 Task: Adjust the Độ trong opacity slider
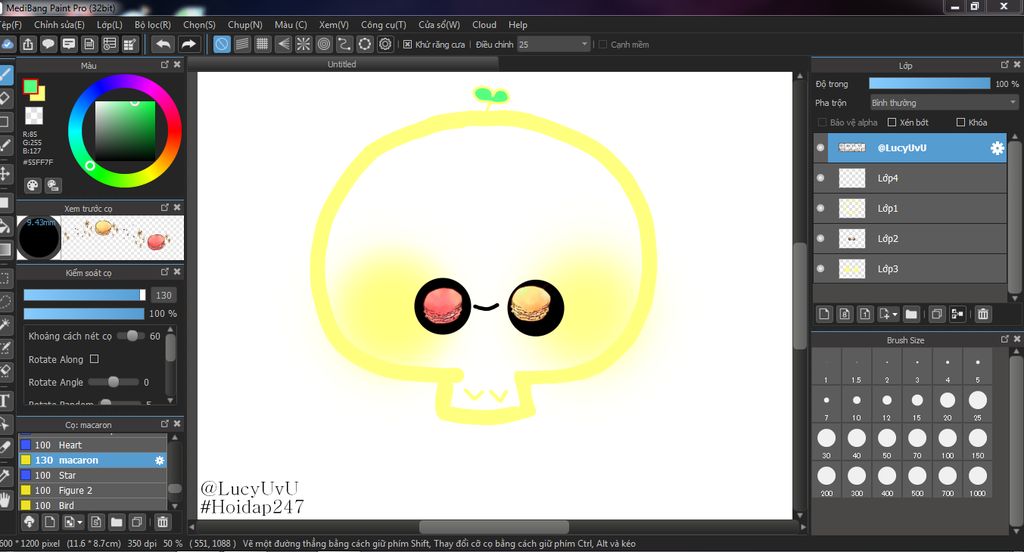(x=929, y=84)
